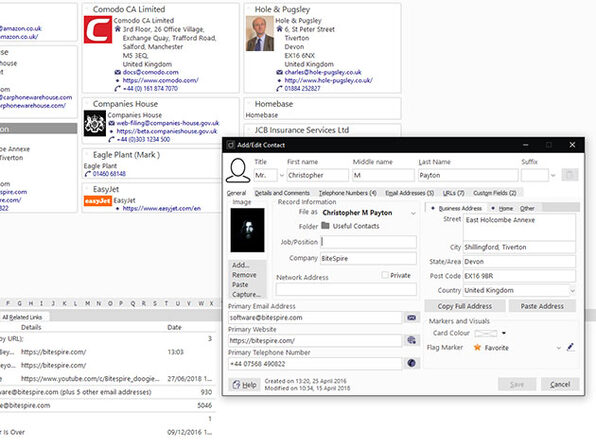Click Paste under the contact image
This screenshot has height=447, width=596.
(x=240, y=285)
